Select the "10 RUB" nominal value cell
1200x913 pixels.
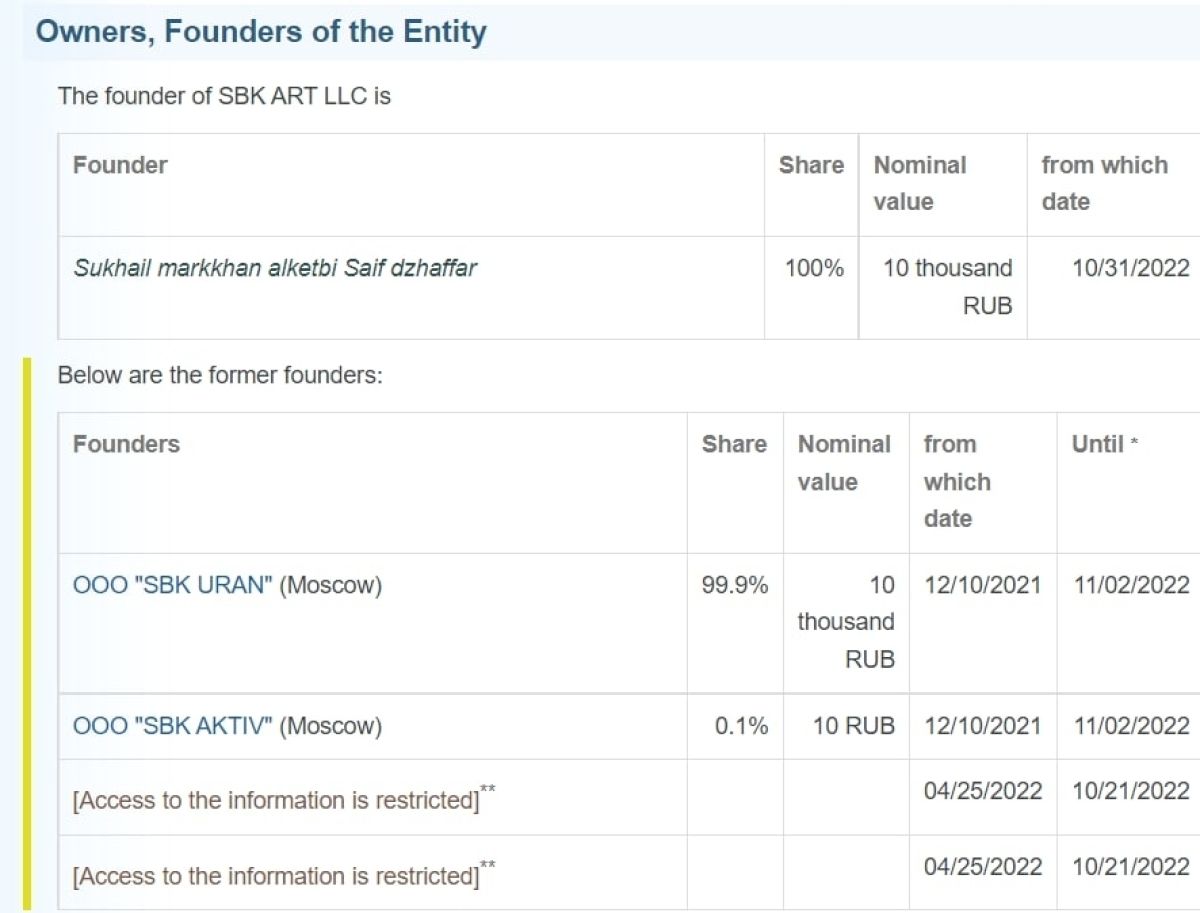(853, 726)
